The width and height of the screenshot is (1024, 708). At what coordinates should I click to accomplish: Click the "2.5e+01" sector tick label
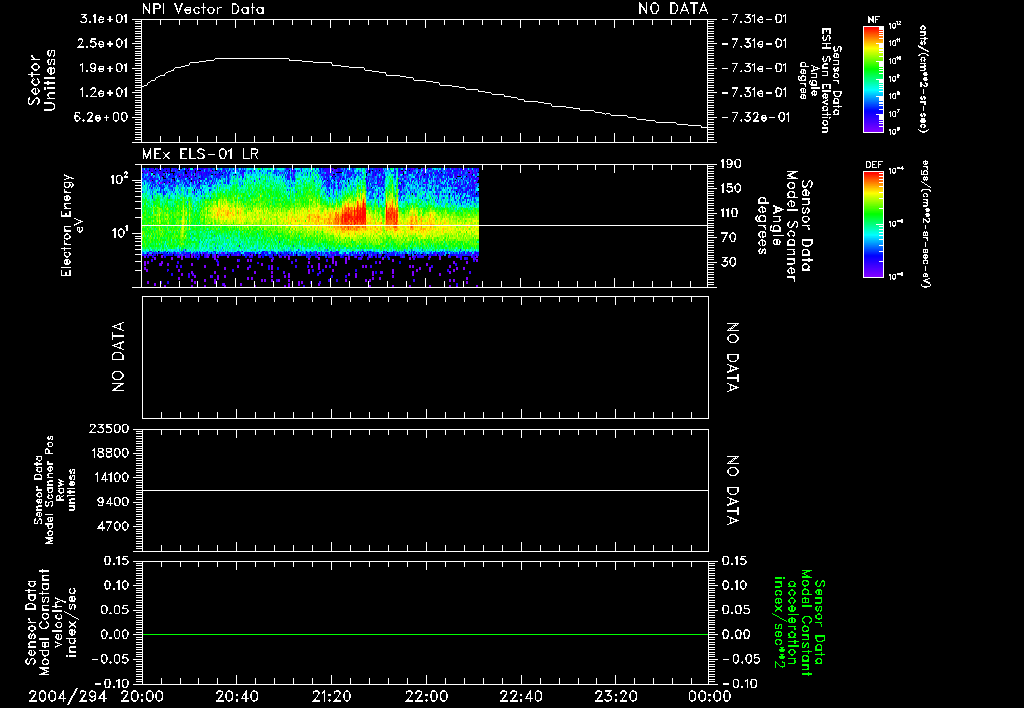click(104, 43)
